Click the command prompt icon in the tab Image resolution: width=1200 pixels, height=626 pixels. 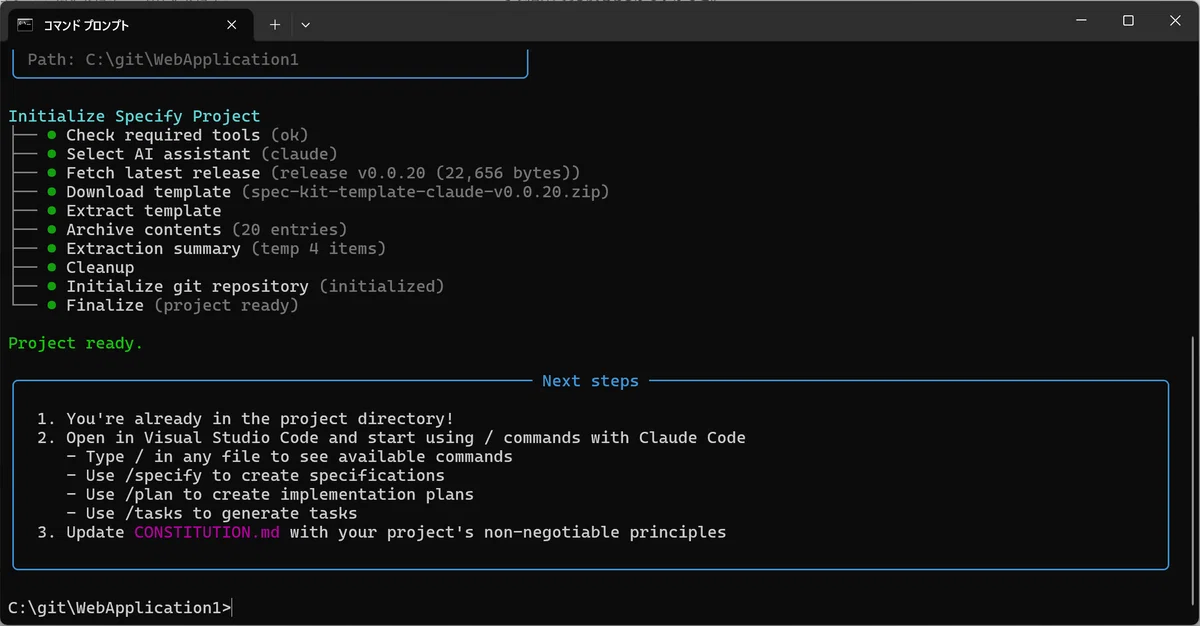tap(26, 25)
